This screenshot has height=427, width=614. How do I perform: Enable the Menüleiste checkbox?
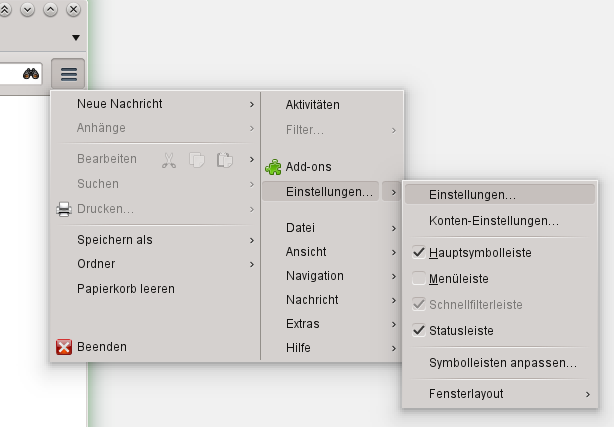(419, 279)
